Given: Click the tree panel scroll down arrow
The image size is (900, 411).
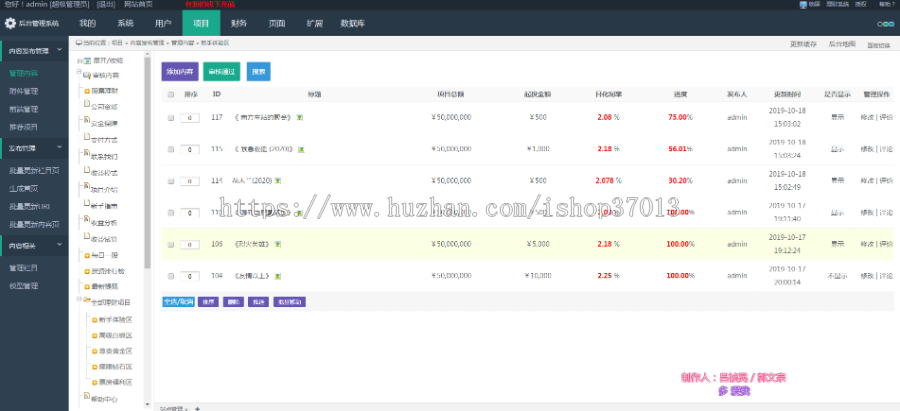Looking at the screenshot, I should 148,405.
